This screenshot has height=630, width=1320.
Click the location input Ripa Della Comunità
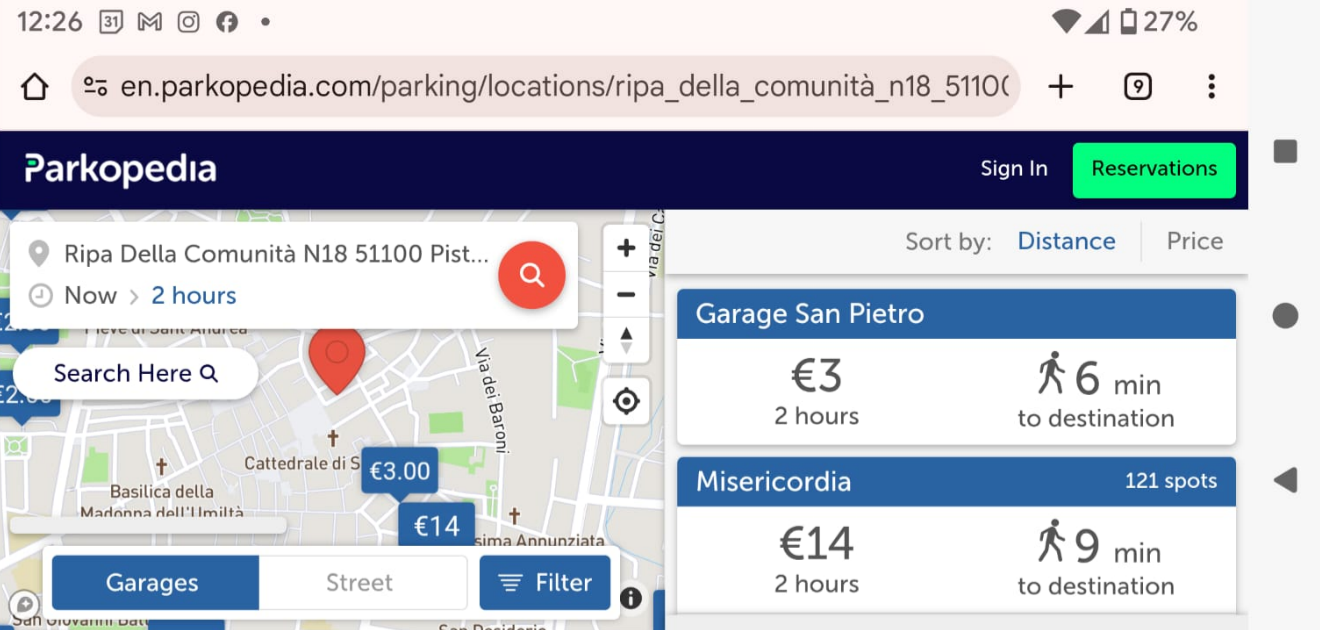277,253
